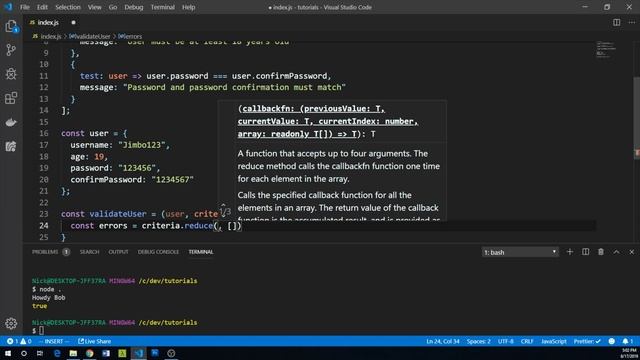Open the Source Control view
This screenshot has height=360, width=640.
11,50
